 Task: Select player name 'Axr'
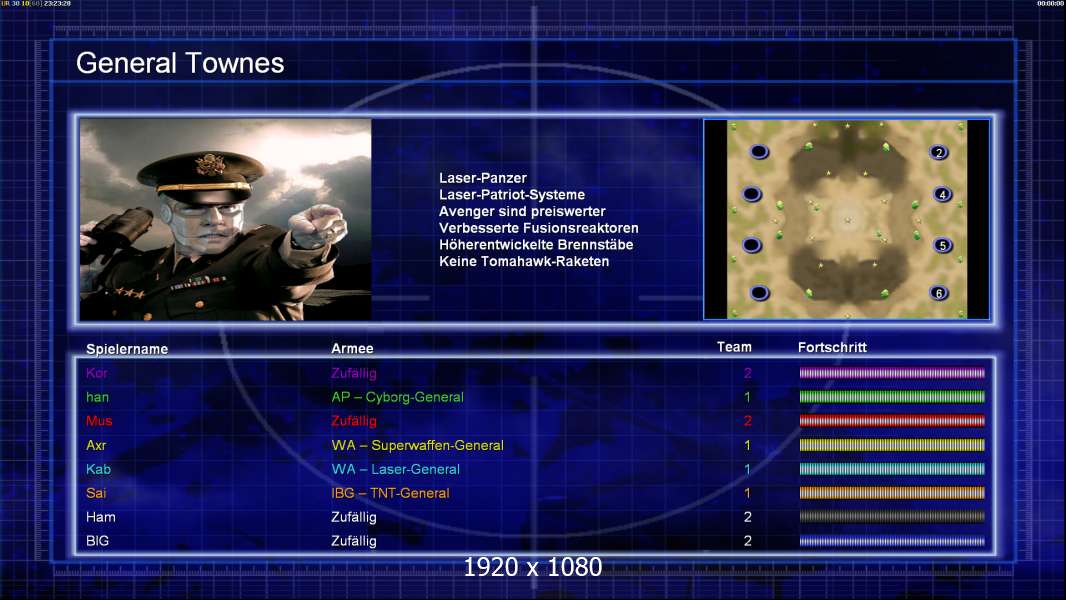[x=96, y=445]
